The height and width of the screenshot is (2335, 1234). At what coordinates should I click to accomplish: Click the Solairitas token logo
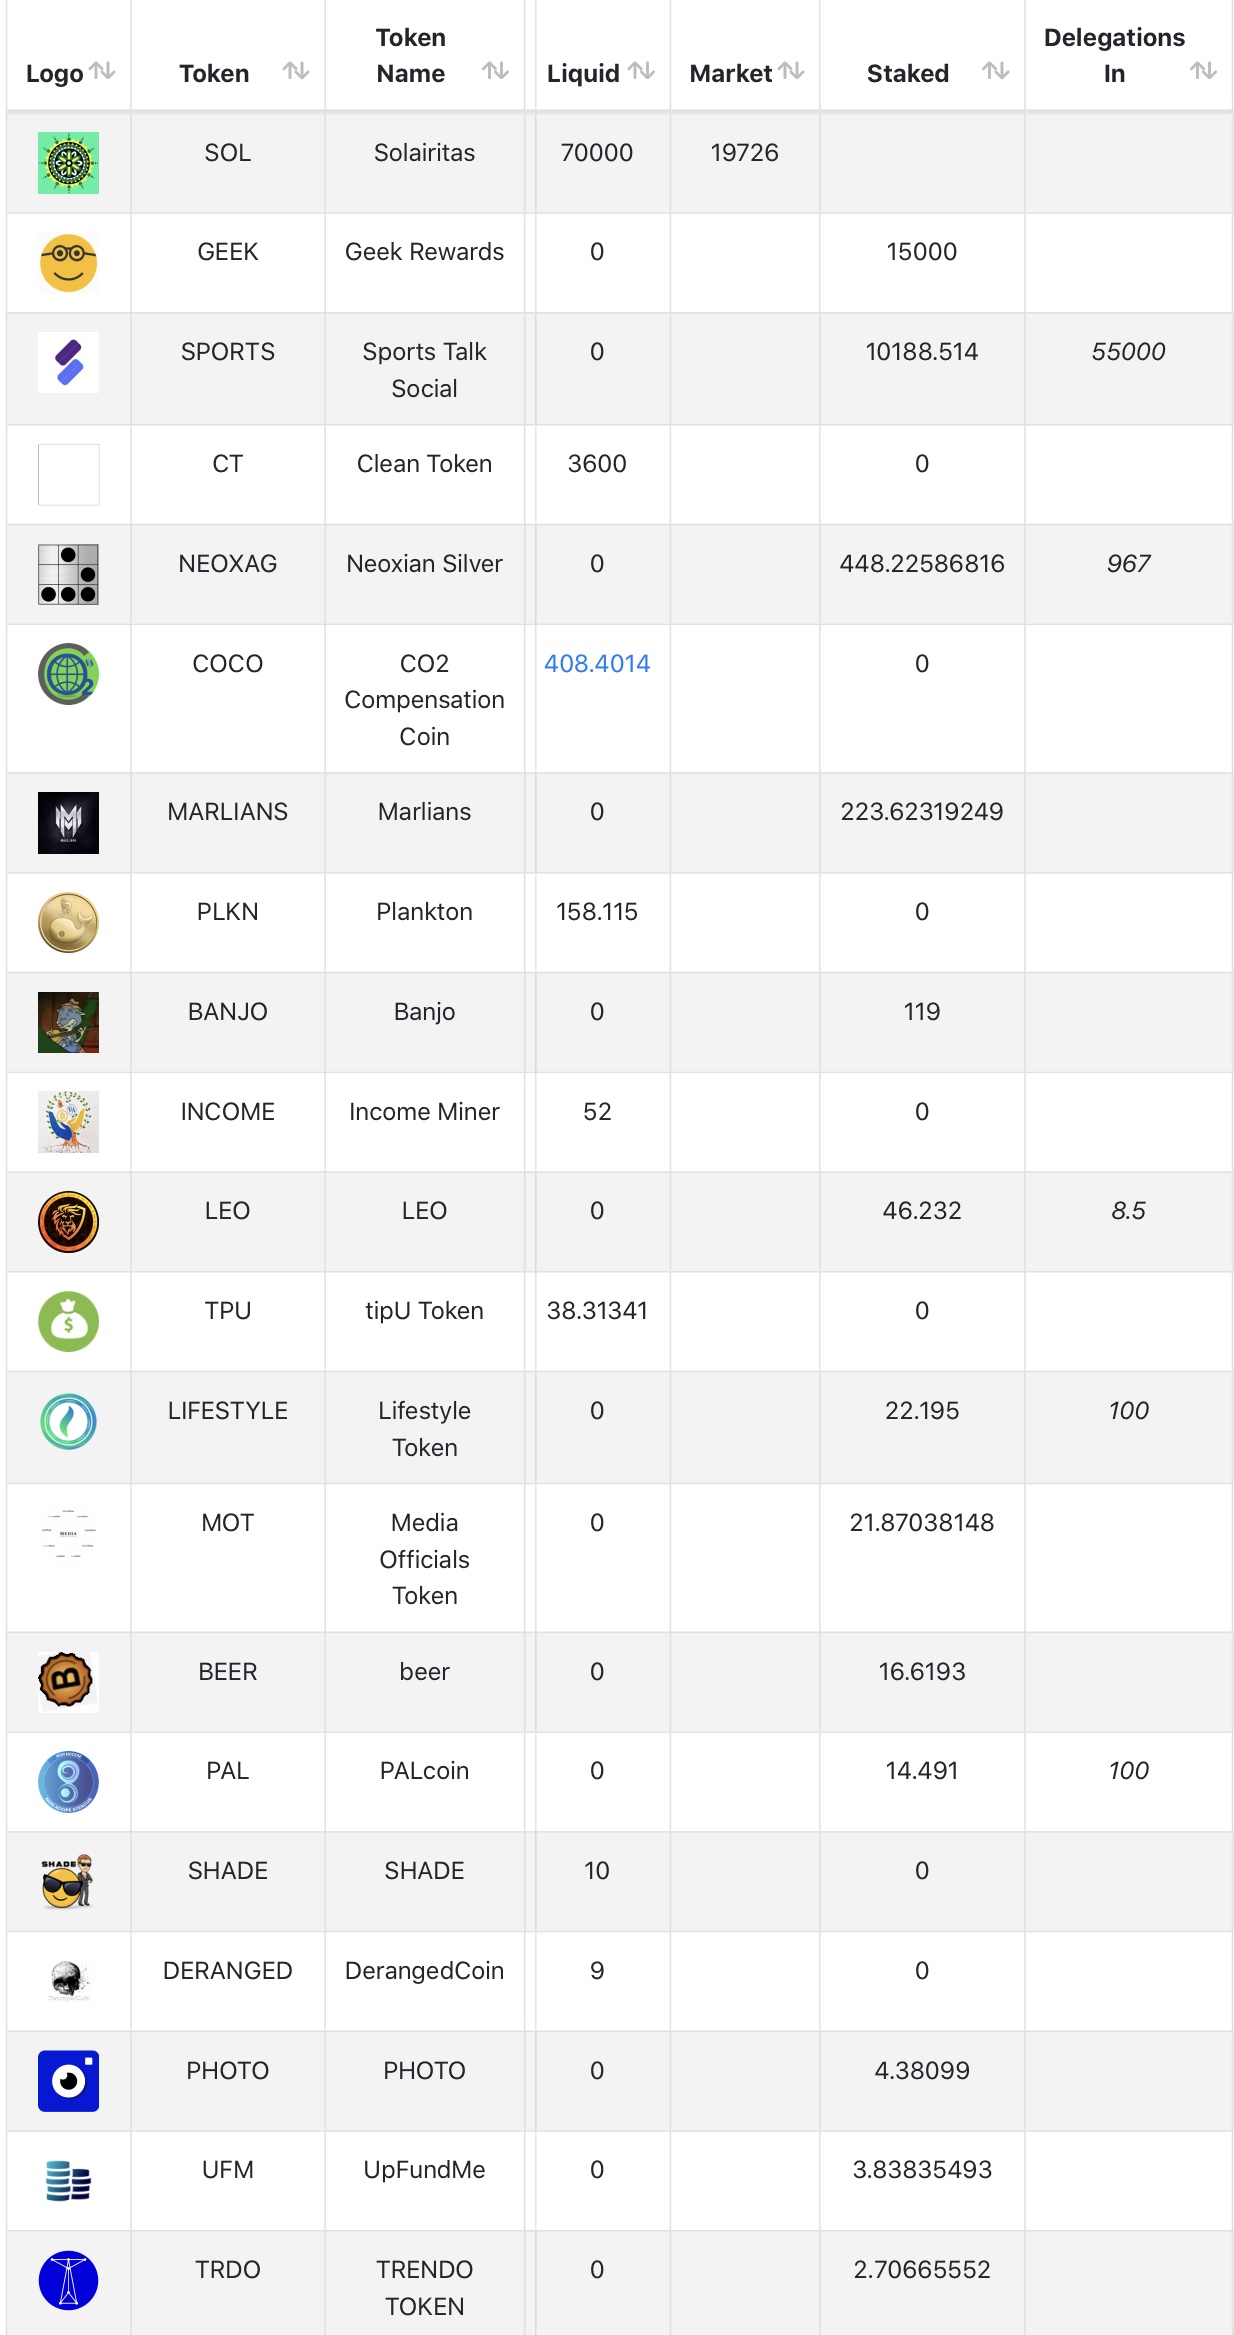click(x=68, y=163)
